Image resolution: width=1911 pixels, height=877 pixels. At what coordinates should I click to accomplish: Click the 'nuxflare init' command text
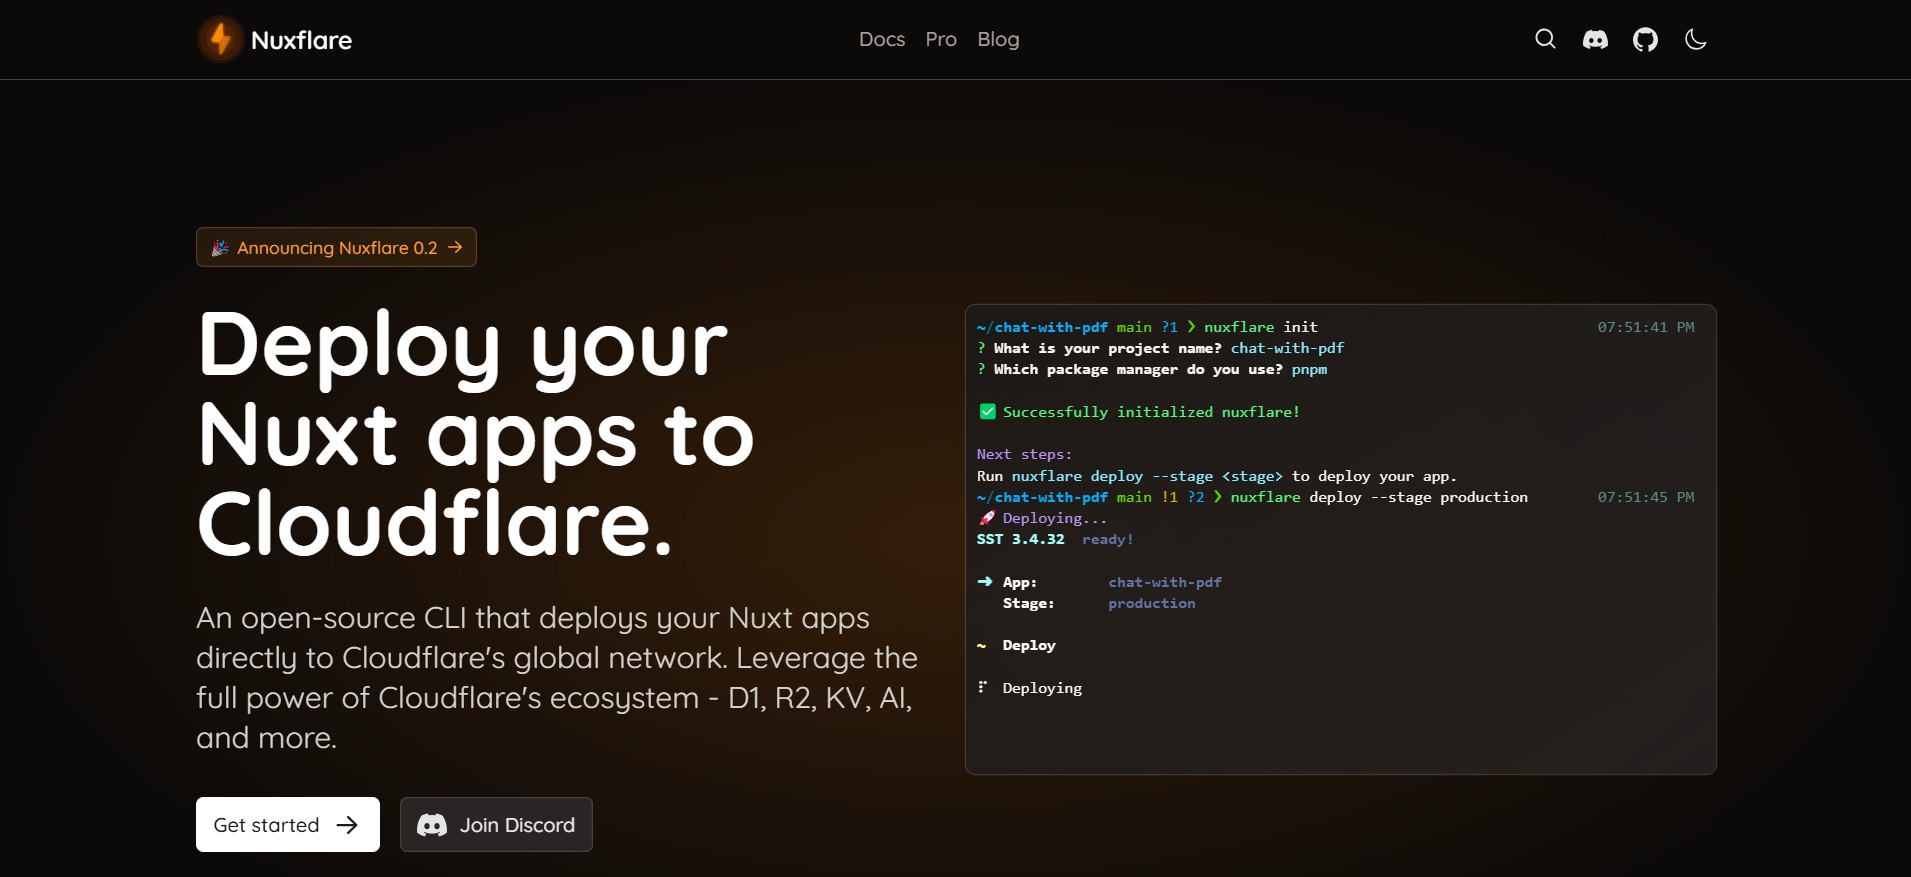pyautogui.click(x=1261, y=327)
